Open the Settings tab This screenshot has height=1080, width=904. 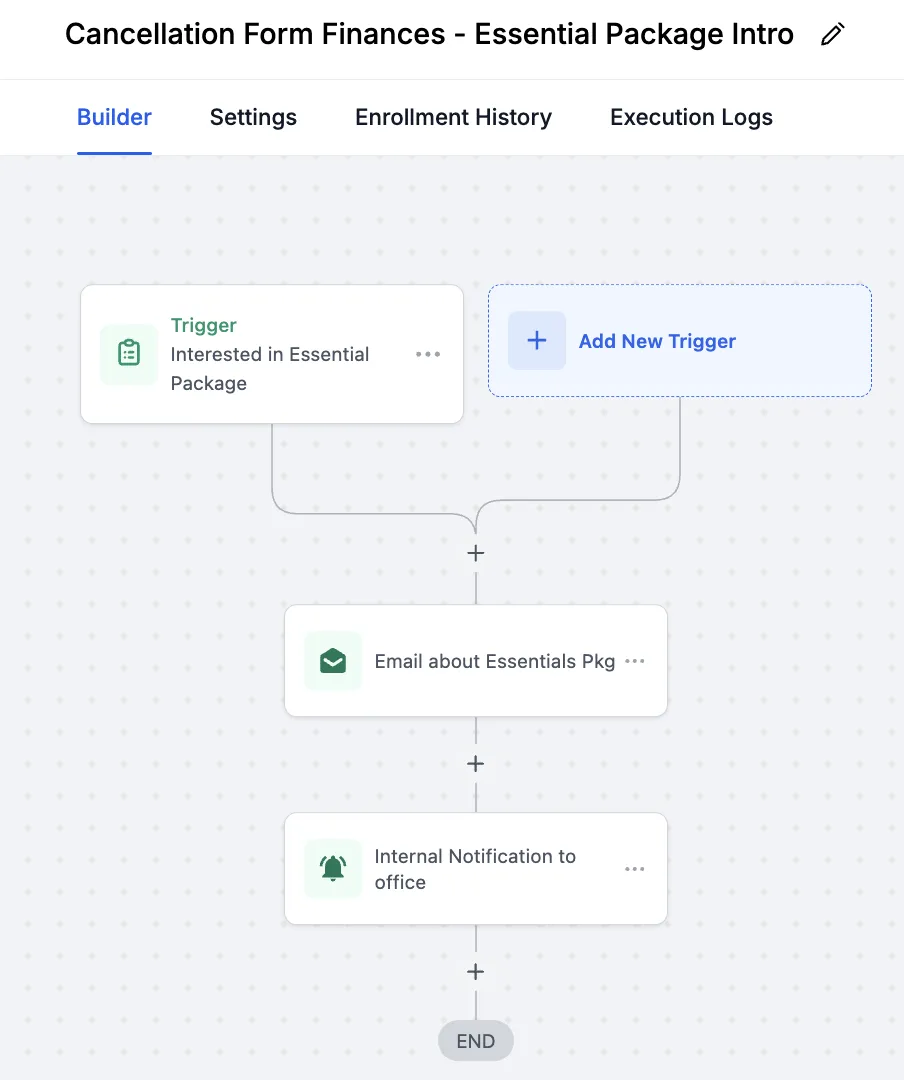253,117
